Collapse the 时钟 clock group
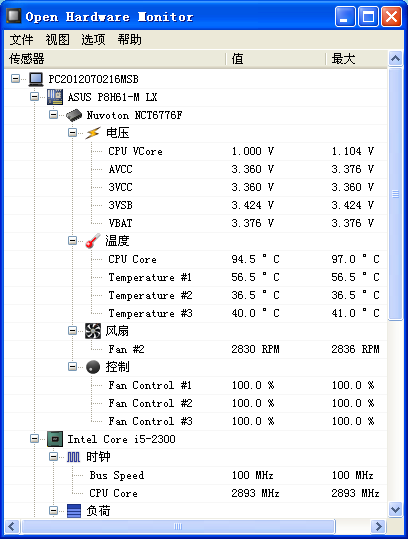The image size is (408, 539). coord(53,456)
